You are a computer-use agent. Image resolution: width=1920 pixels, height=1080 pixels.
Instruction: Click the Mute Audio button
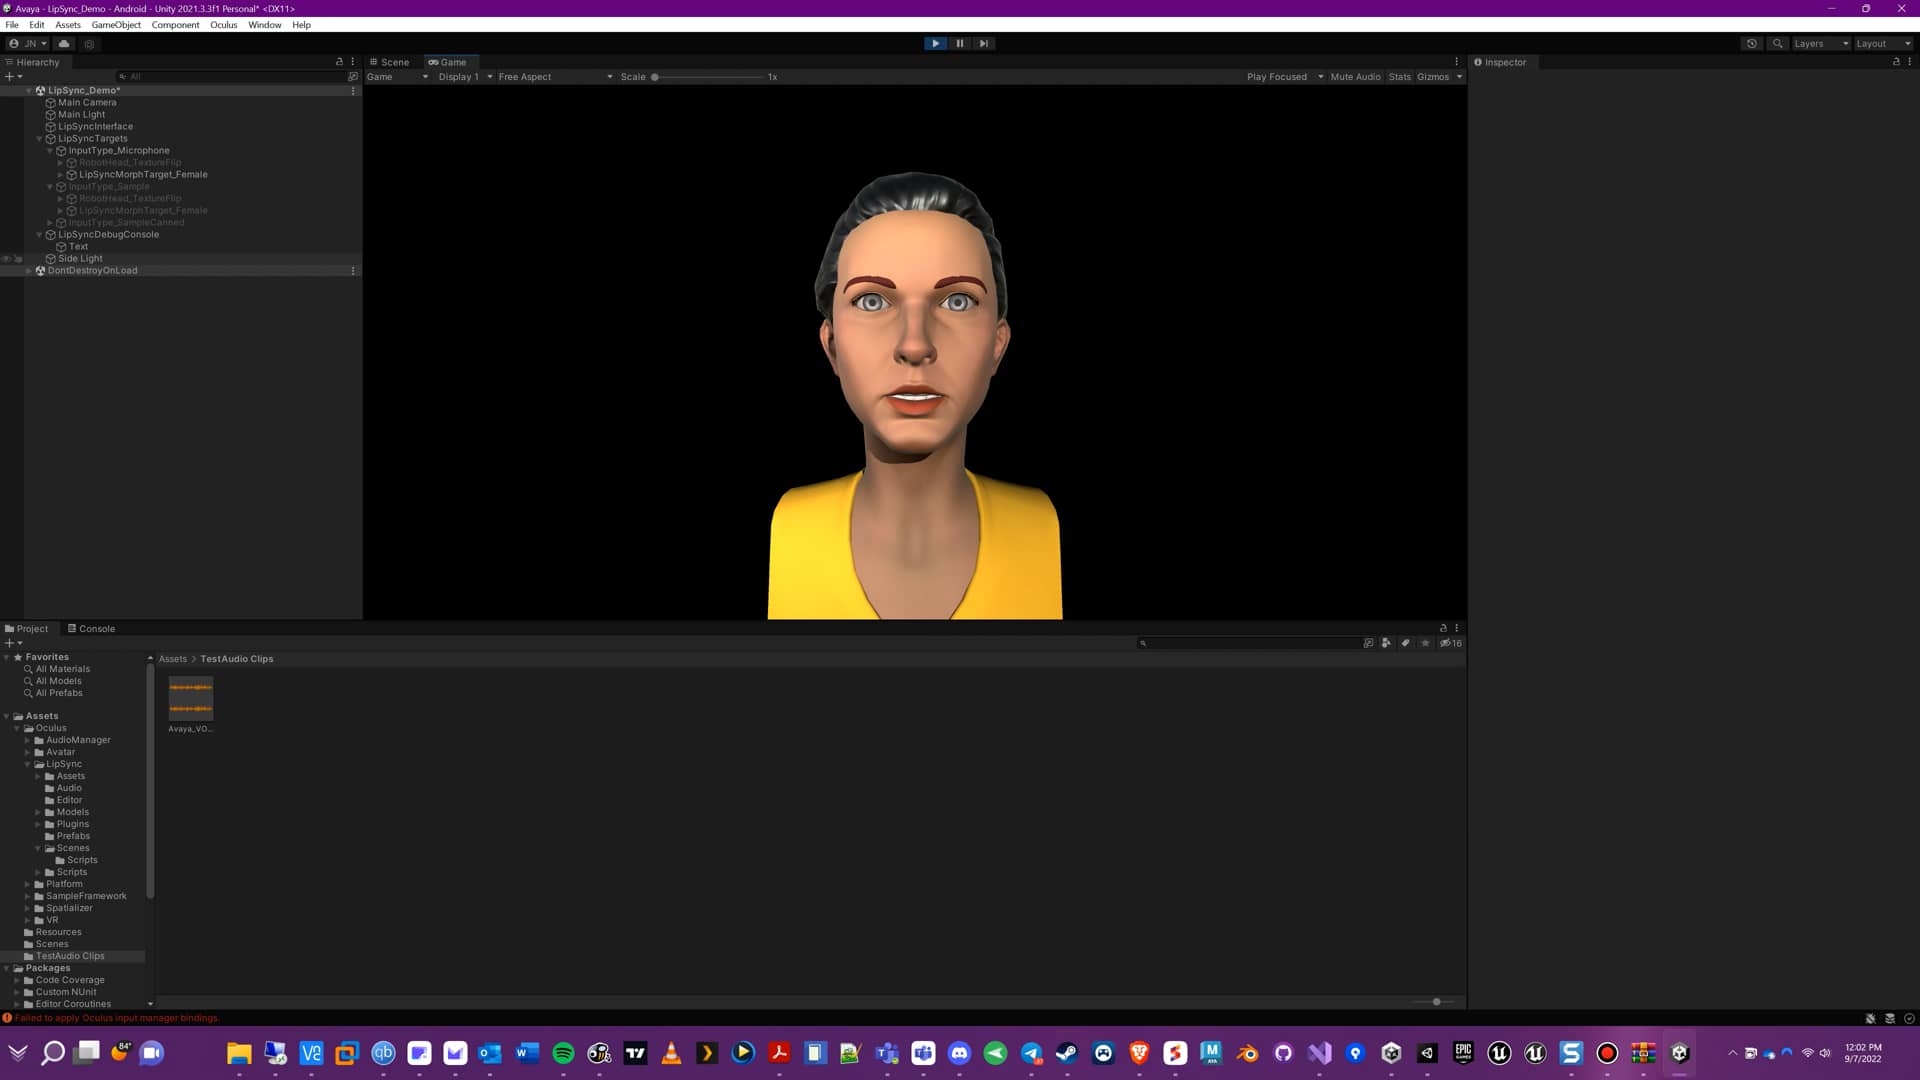[1354, 77]
